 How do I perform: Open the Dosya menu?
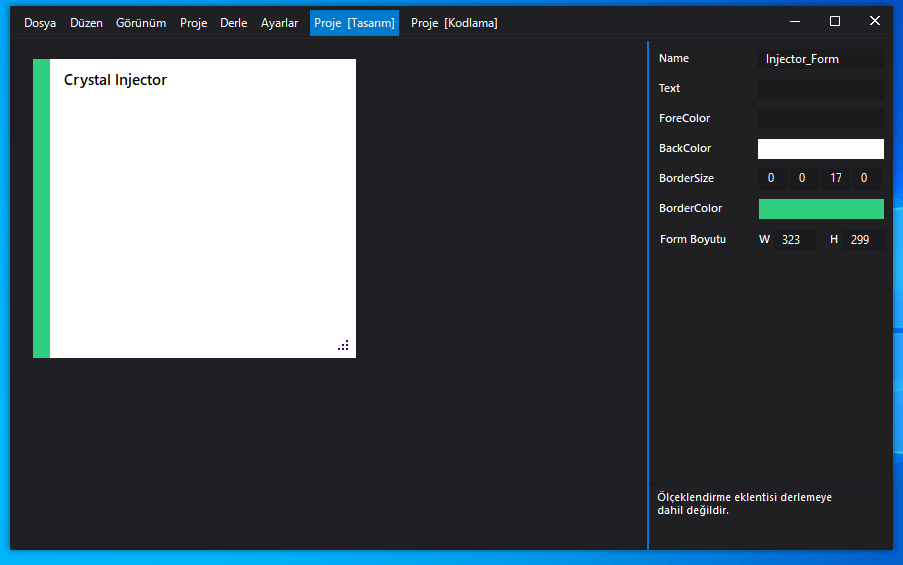[40, 23]
